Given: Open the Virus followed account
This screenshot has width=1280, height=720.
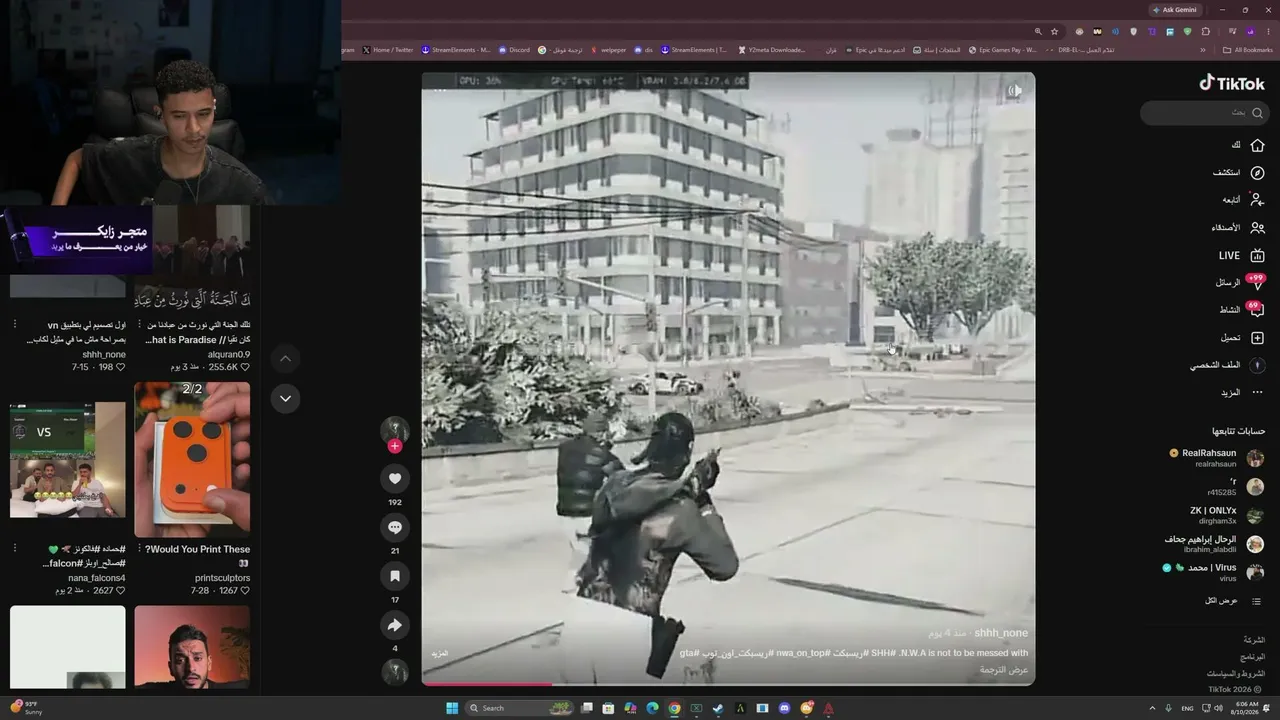Looking at the screenshot, I should pos(1214,572).
